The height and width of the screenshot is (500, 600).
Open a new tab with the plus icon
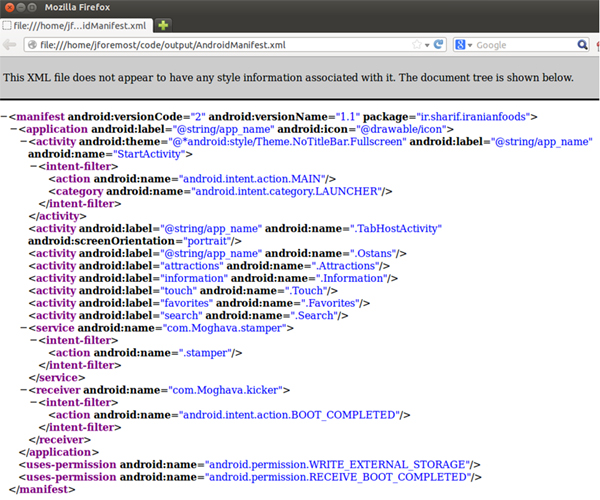click(163, 26)
